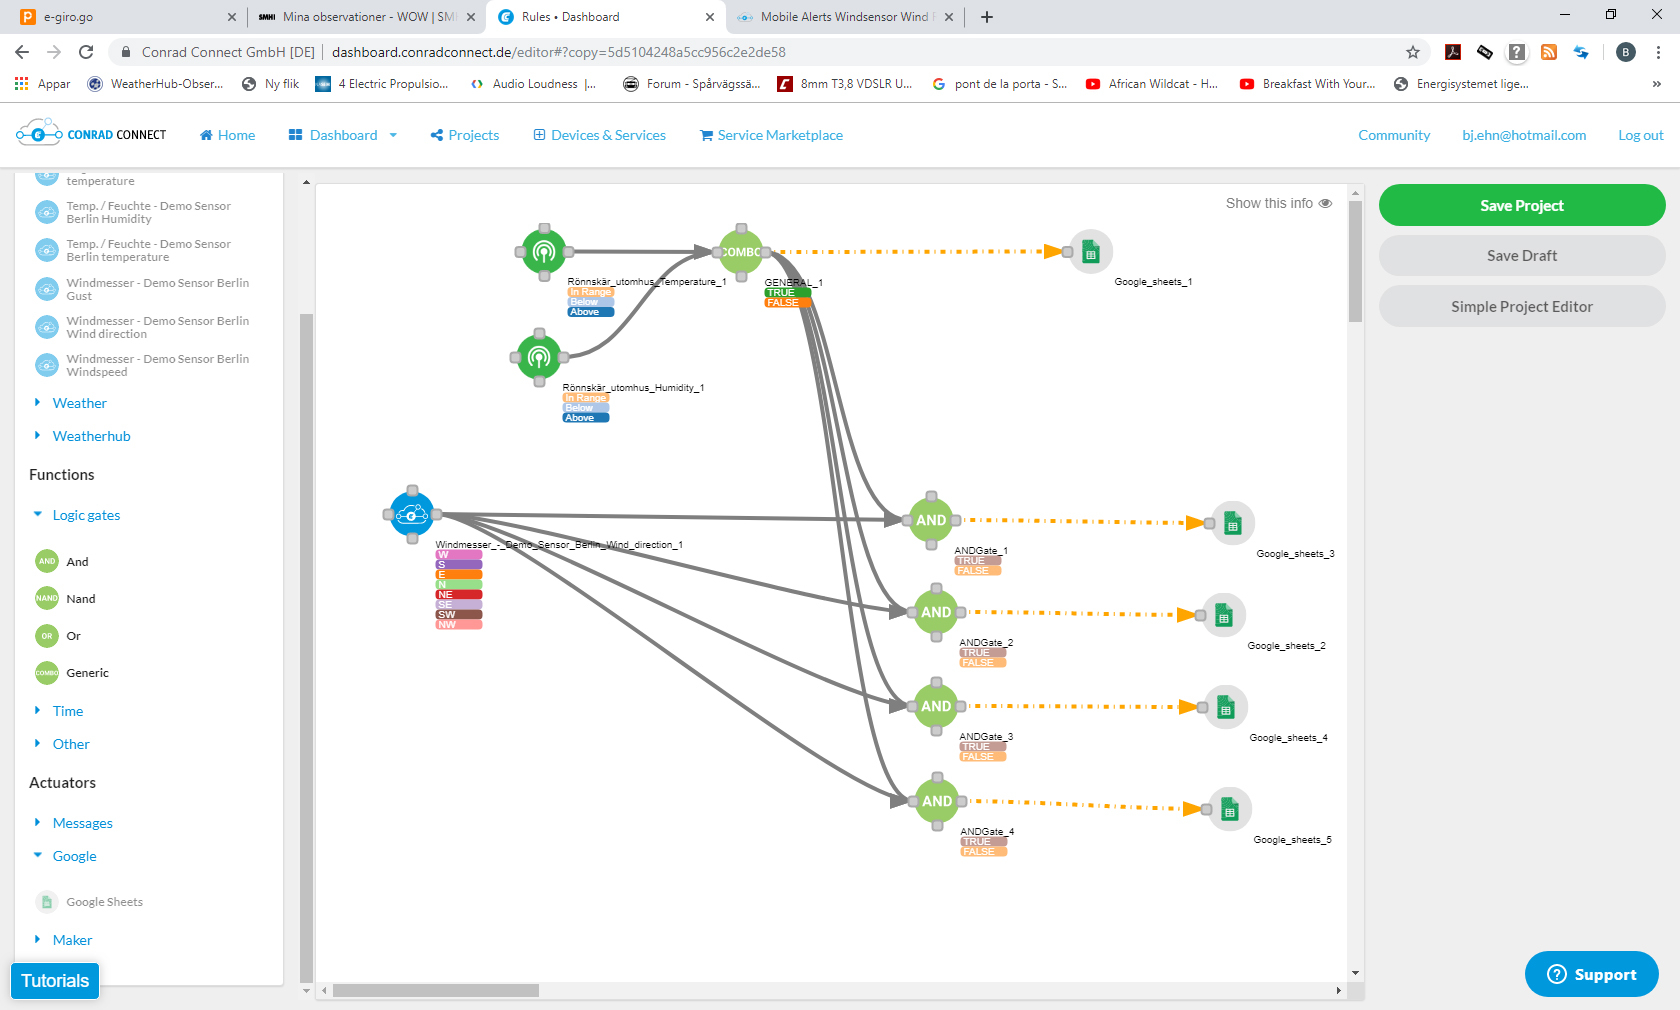Select Temp./Feuchte Demo Sensor Berlin Humidity
Viewport: 1680px width, 1010px height.
[148, 212]
